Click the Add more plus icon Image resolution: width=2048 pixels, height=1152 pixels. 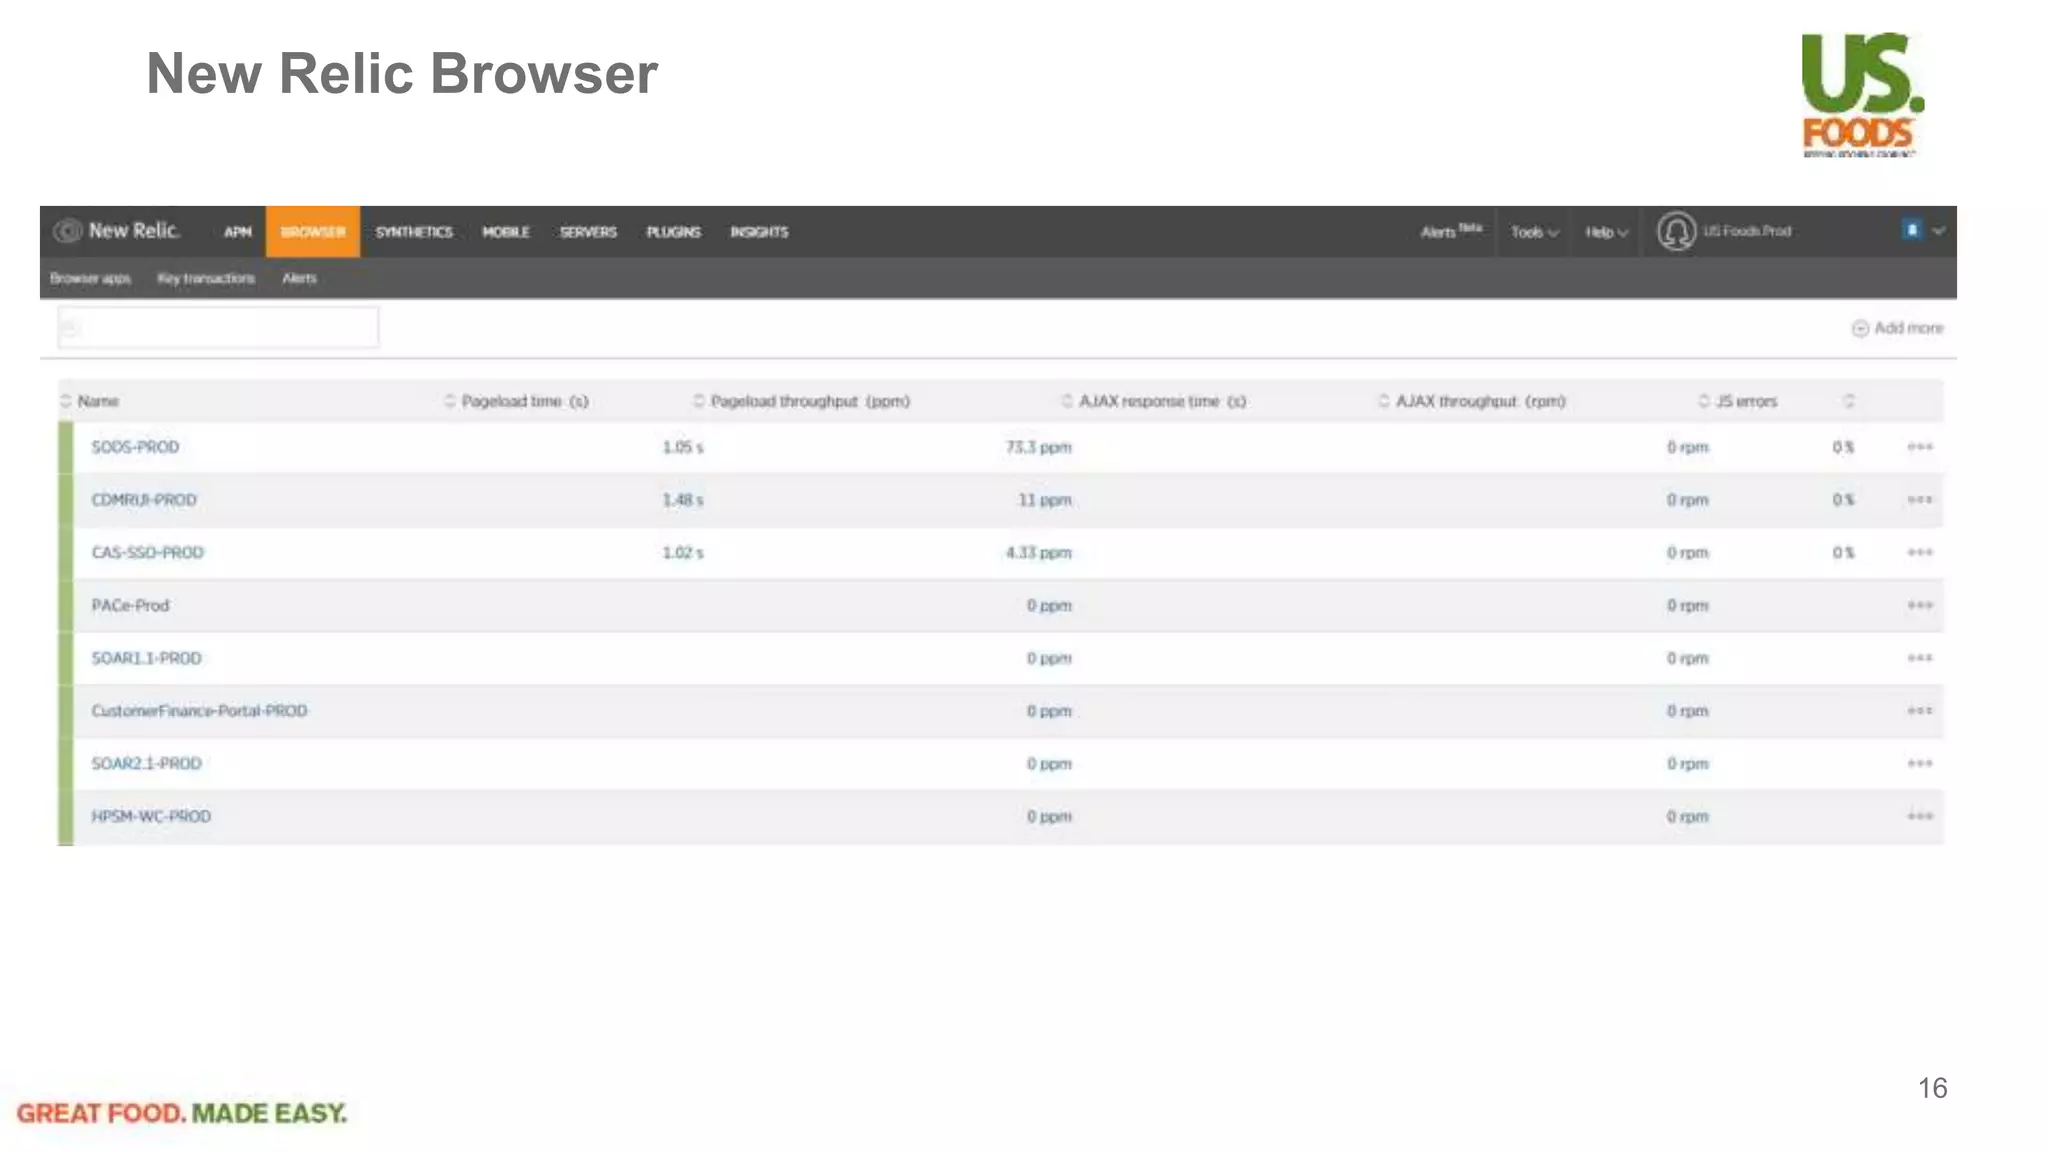[x=1860, y=328]
